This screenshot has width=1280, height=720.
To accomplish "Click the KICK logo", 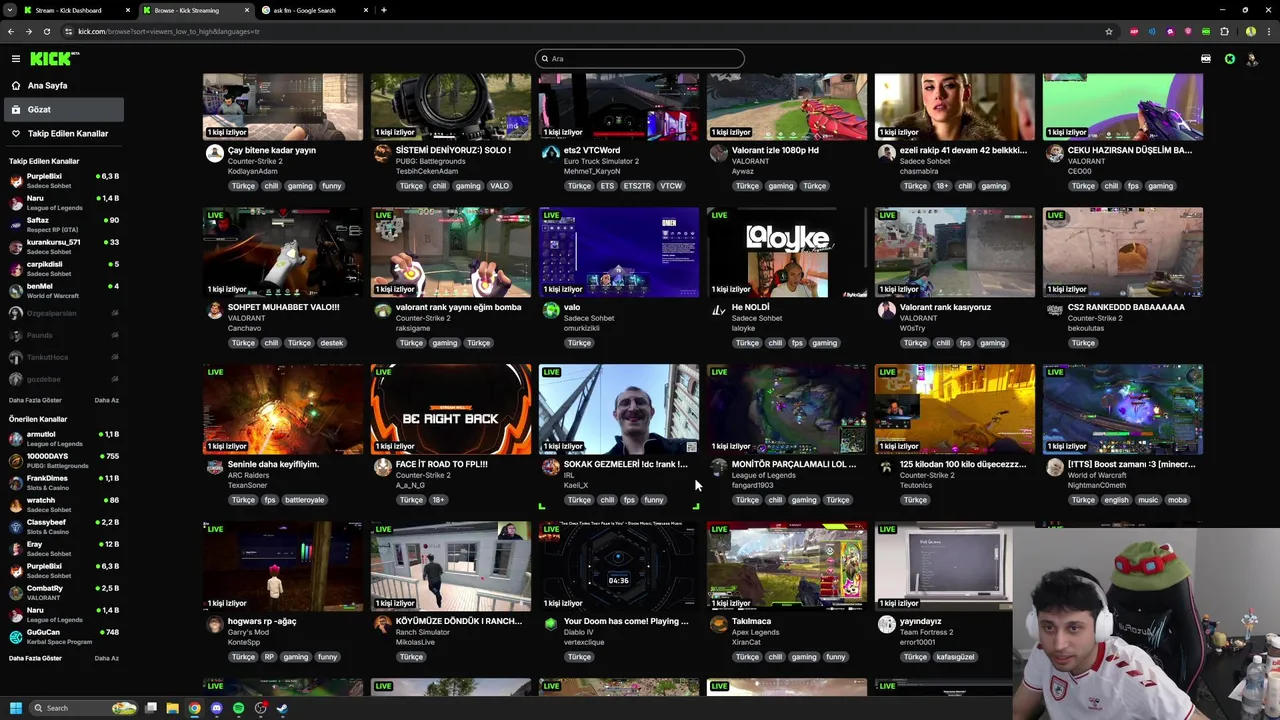I will [x=53, y=59].
